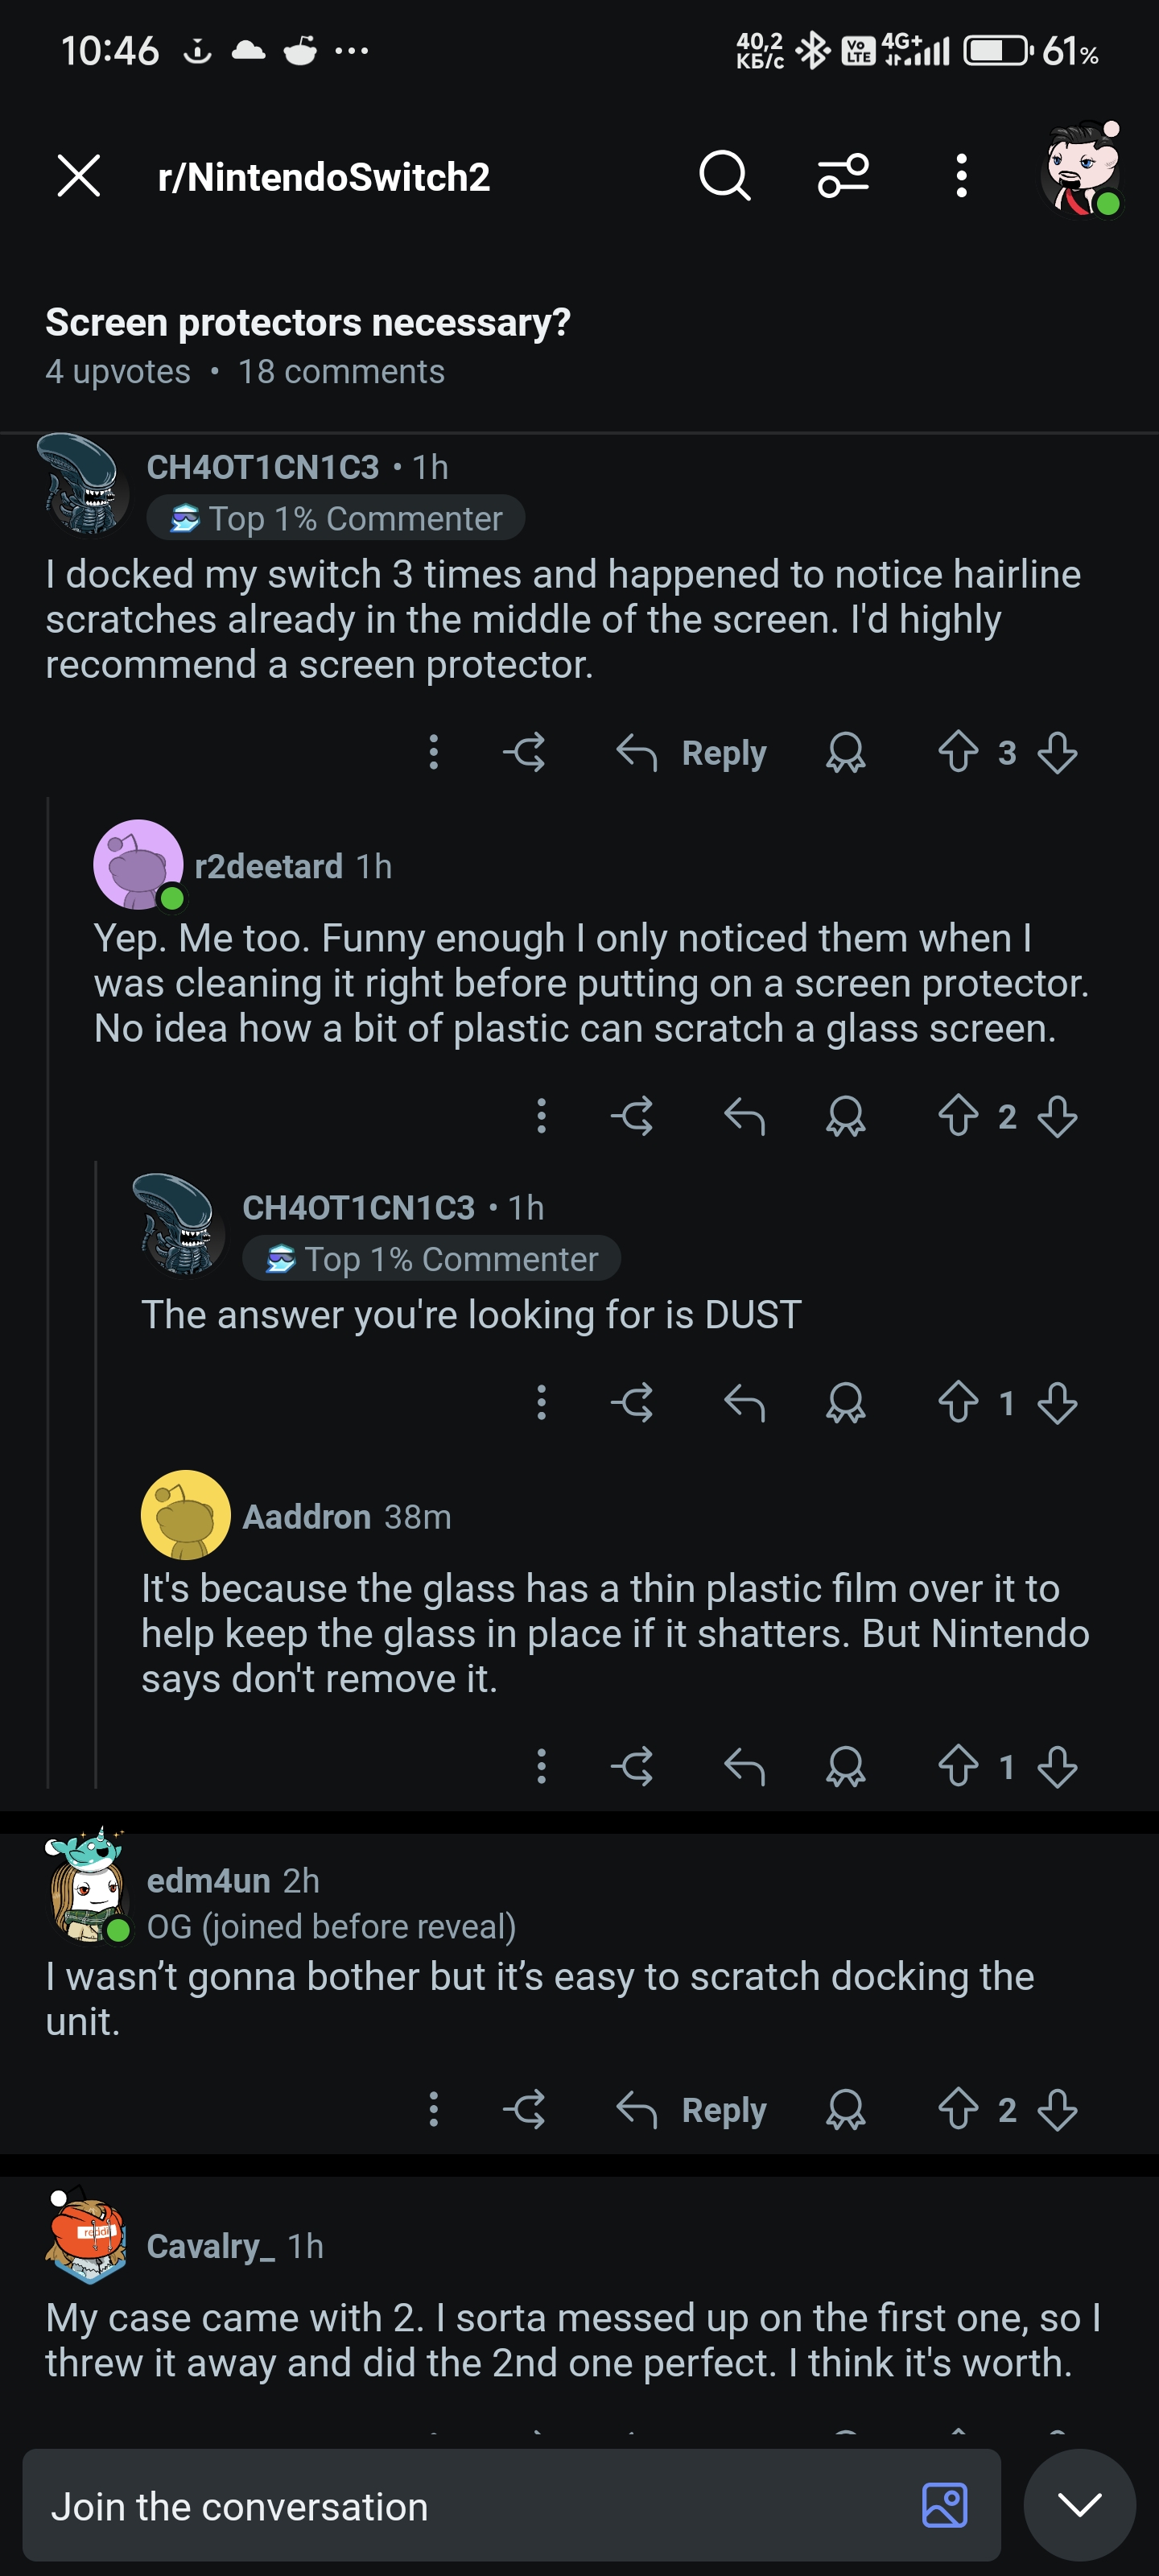Share CH4OT1CN1C3's top comment
Image resolution: width=1159 pixels, height=2576 pixels.
[x=525, y=752]
